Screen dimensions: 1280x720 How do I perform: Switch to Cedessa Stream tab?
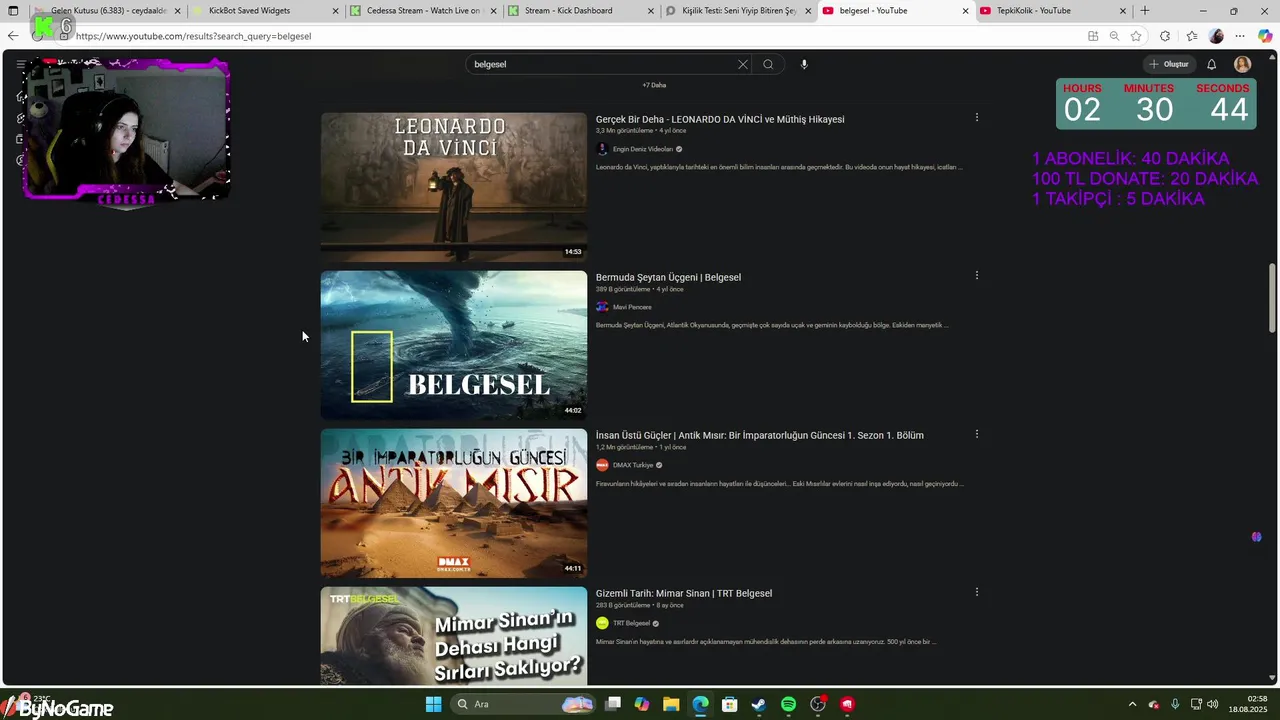424,11
